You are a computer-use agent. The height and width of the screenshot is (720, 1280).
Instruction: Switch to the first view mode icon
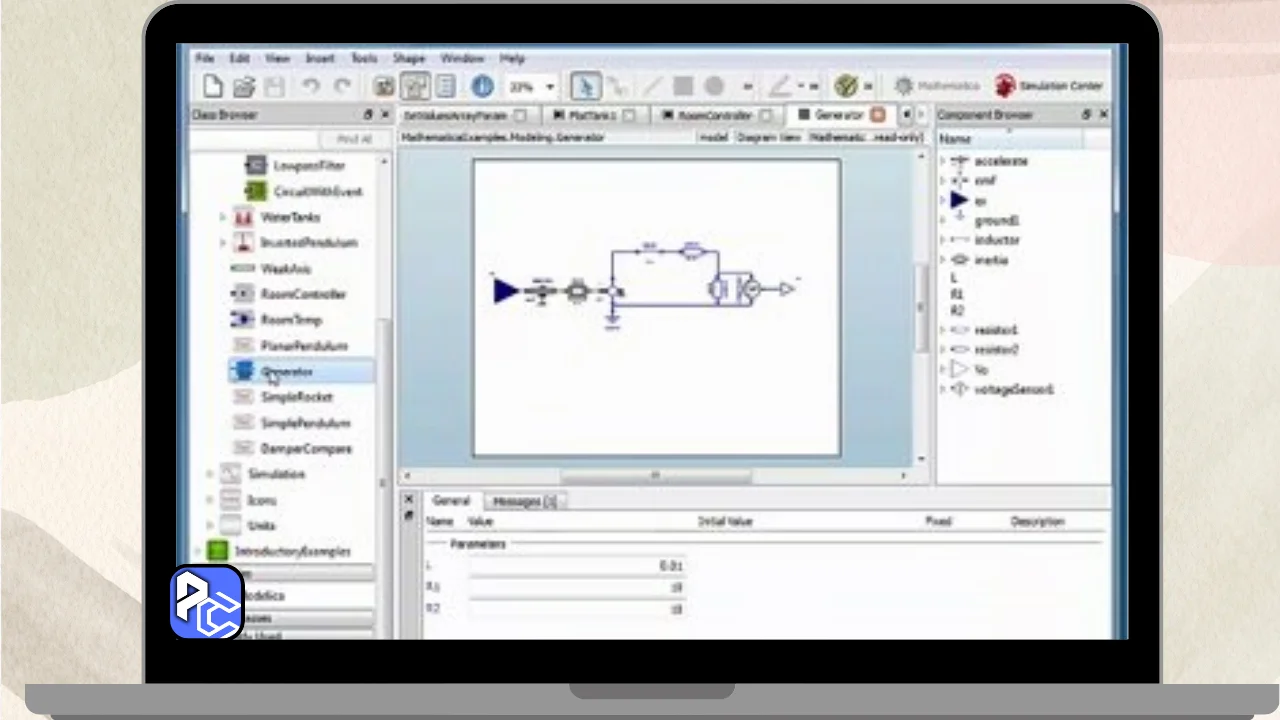[x=383, y=87]
